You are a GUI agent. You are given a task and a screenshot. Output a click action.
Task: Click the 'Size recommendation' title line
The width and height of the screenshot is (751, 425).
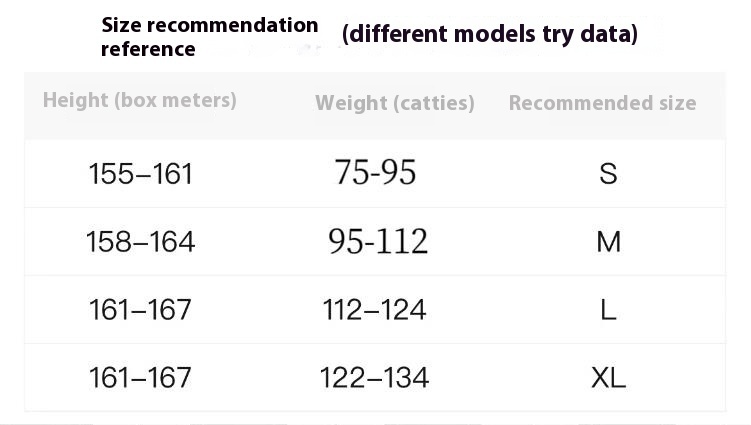pos(210,25)
